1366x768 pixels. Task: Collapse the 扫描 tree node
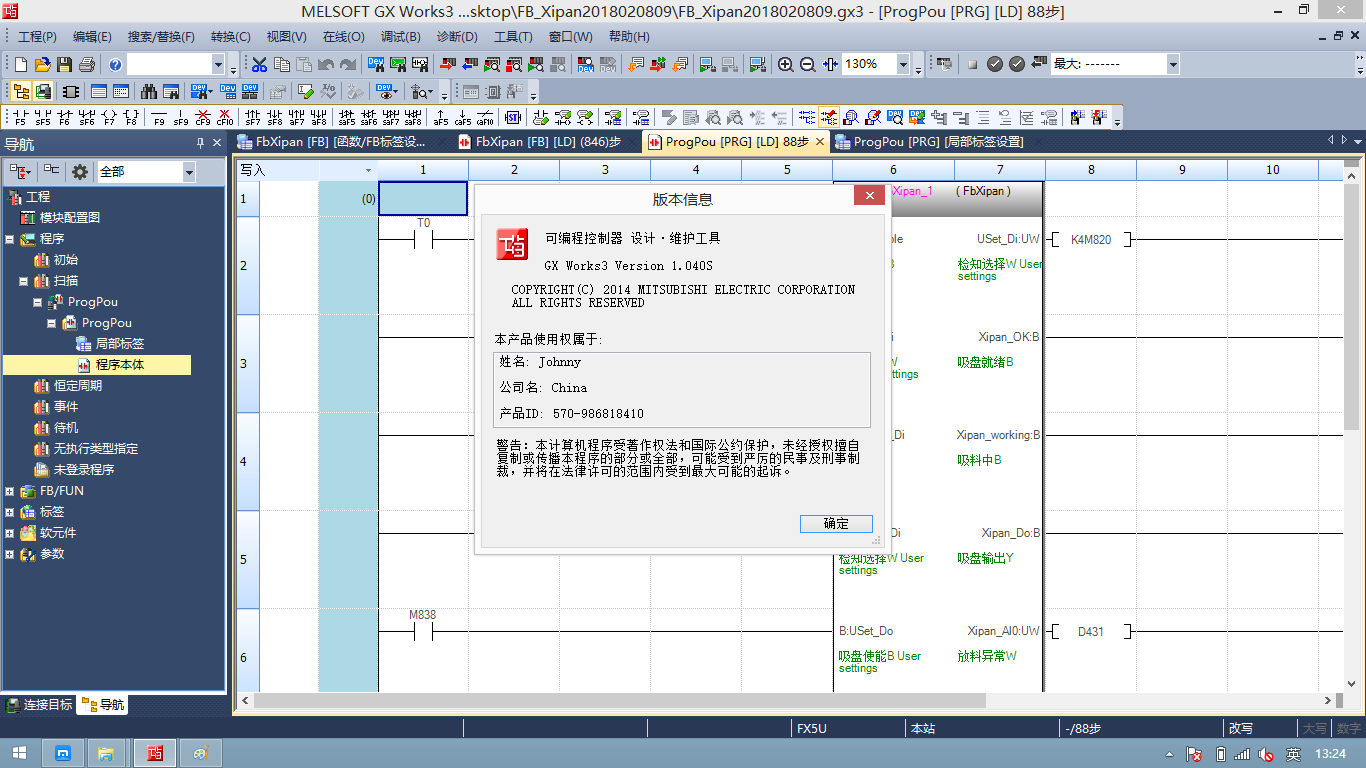pyautogui.click(x=24, y=281)
